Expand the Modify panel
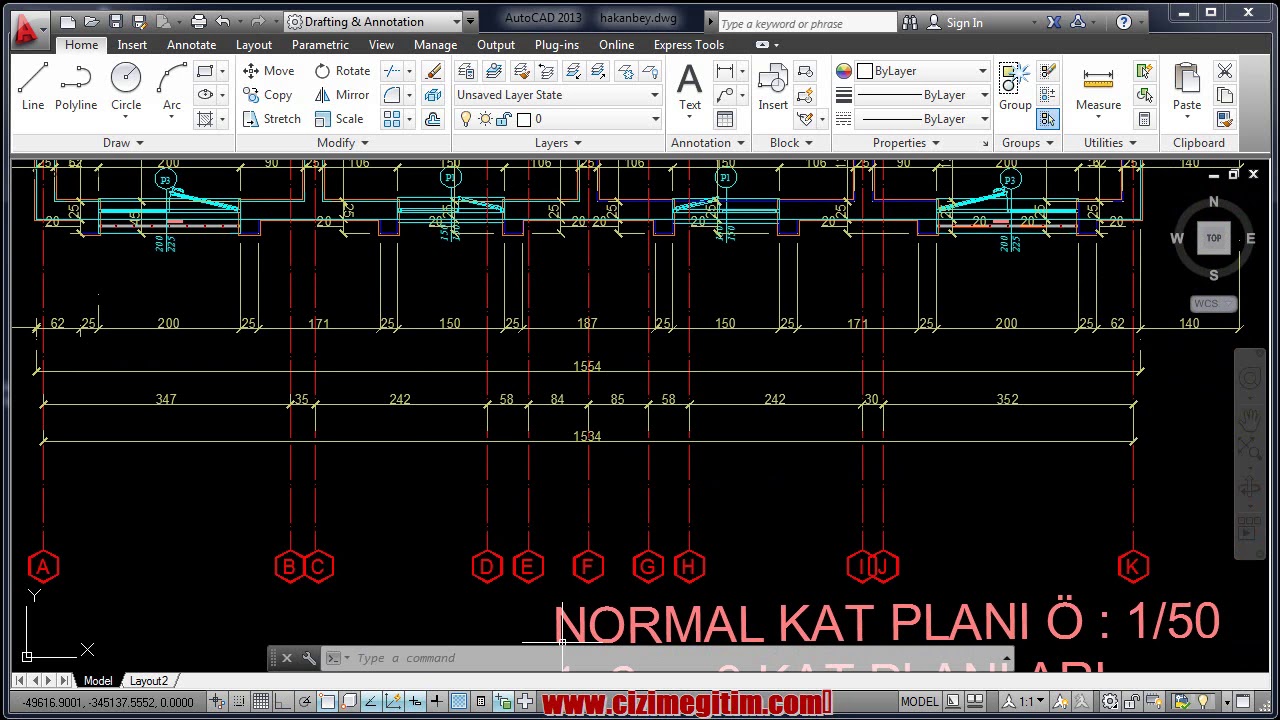 coord(343,143)
